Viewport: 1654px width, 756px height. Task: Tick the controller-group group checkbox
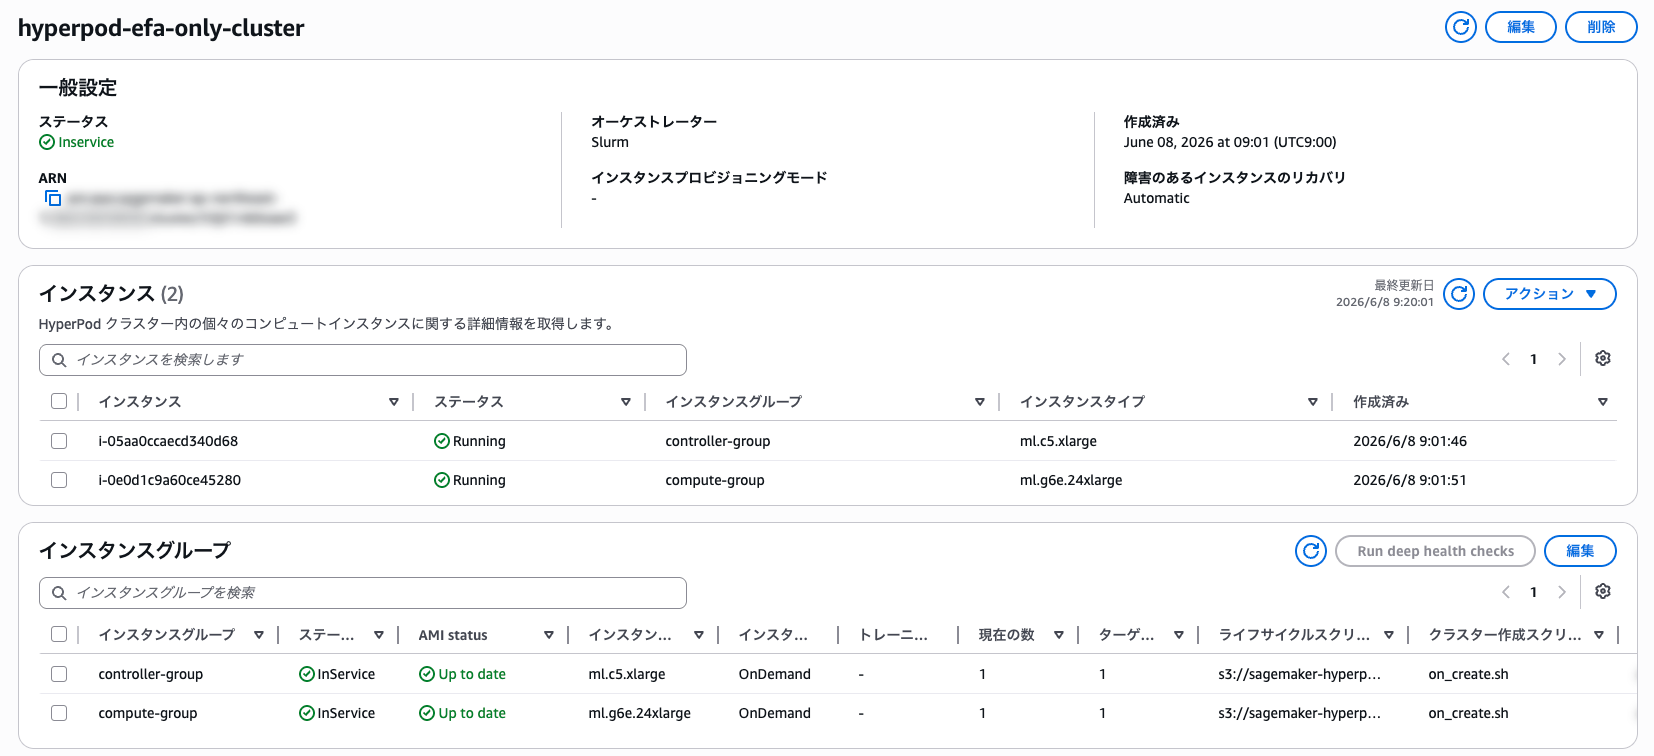pyautogui.click(x=59, y=674)
